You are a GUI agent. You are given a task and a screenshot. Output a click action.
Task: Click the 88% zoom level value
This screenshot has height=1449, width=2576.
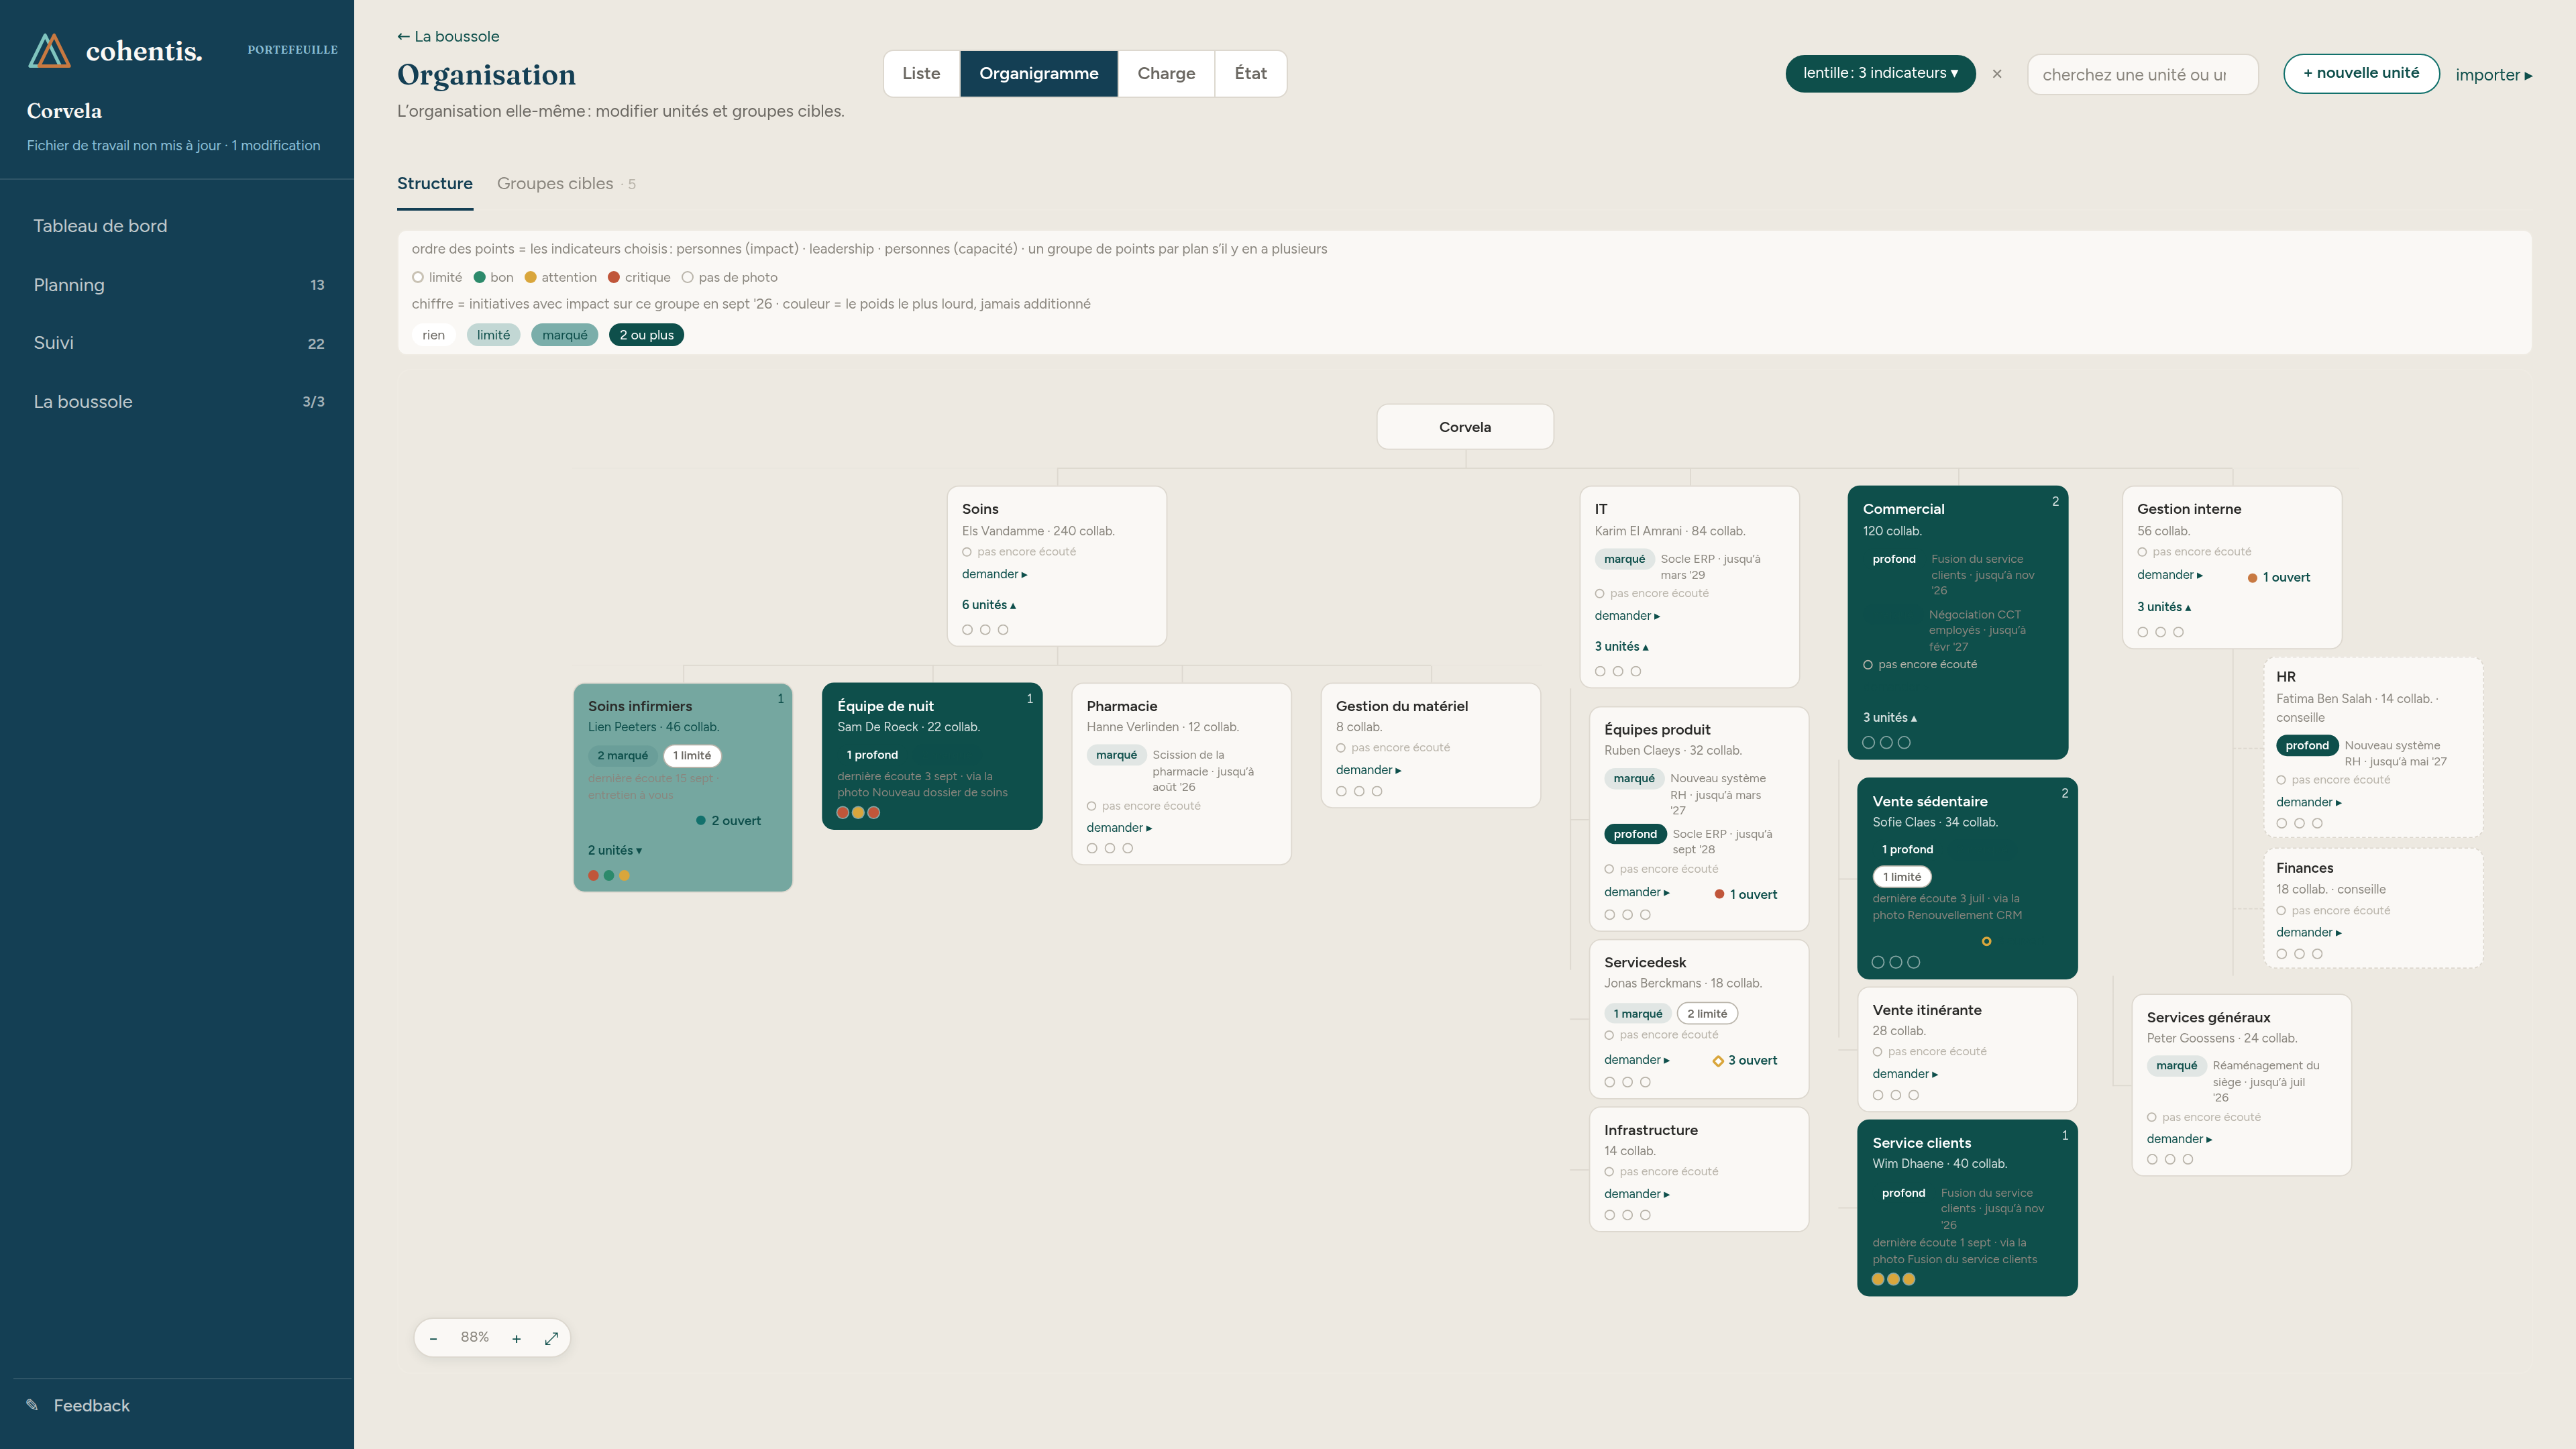(475, 1337)
